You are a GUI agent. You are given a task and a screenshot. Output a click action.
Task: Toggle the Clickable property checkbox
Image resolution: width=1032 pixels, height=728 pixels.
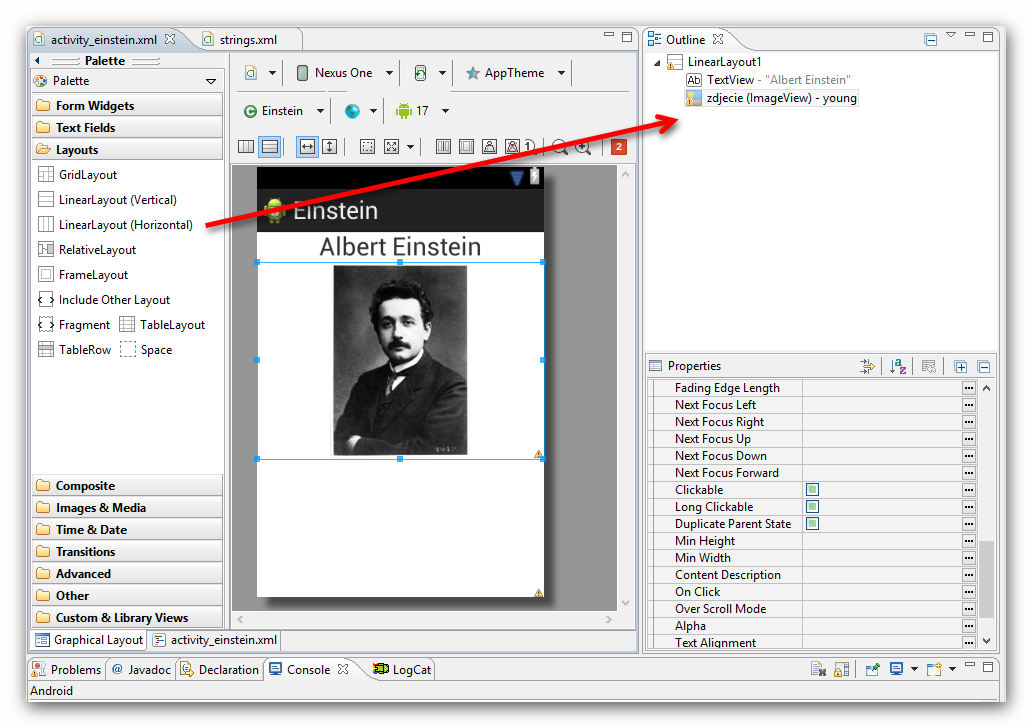coord(813,490)
